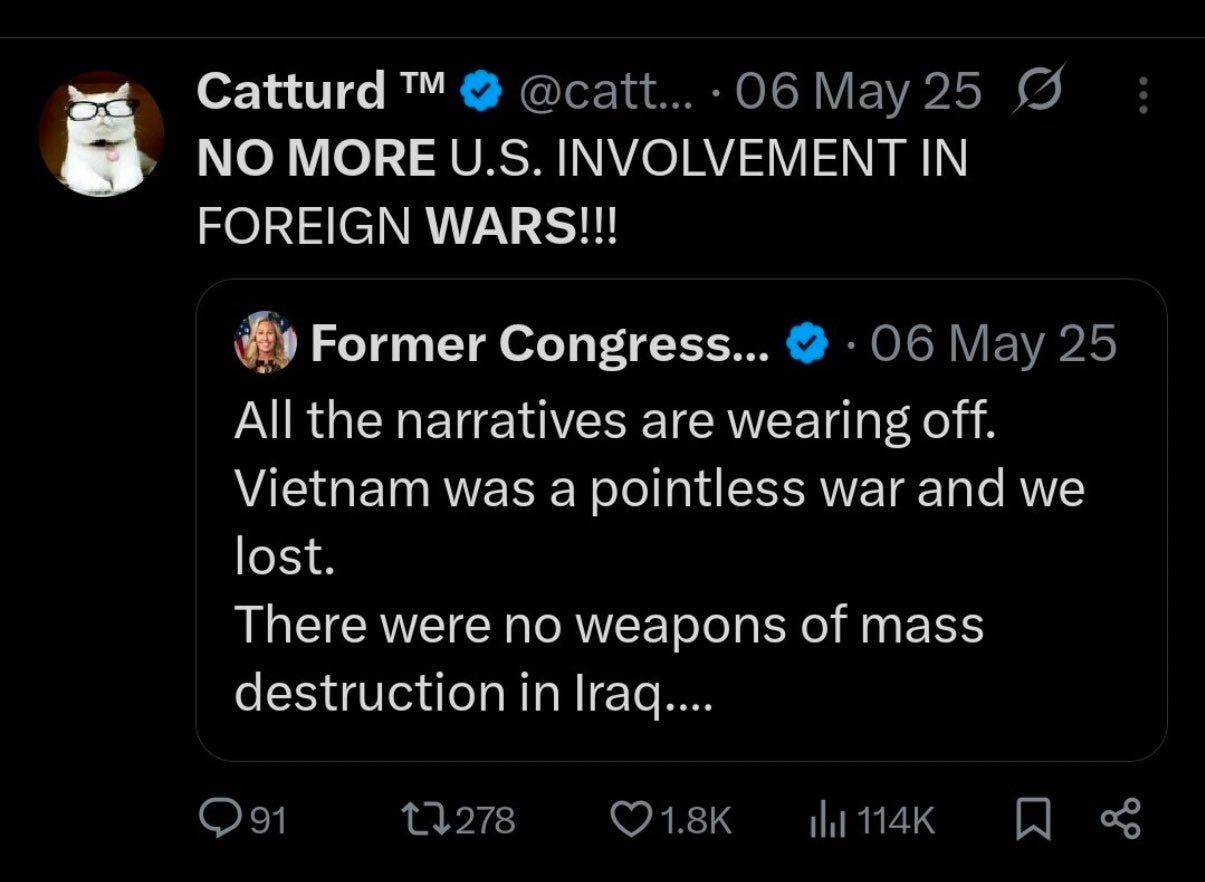
Task: View the 91 replies
Action: click(268, 820)
